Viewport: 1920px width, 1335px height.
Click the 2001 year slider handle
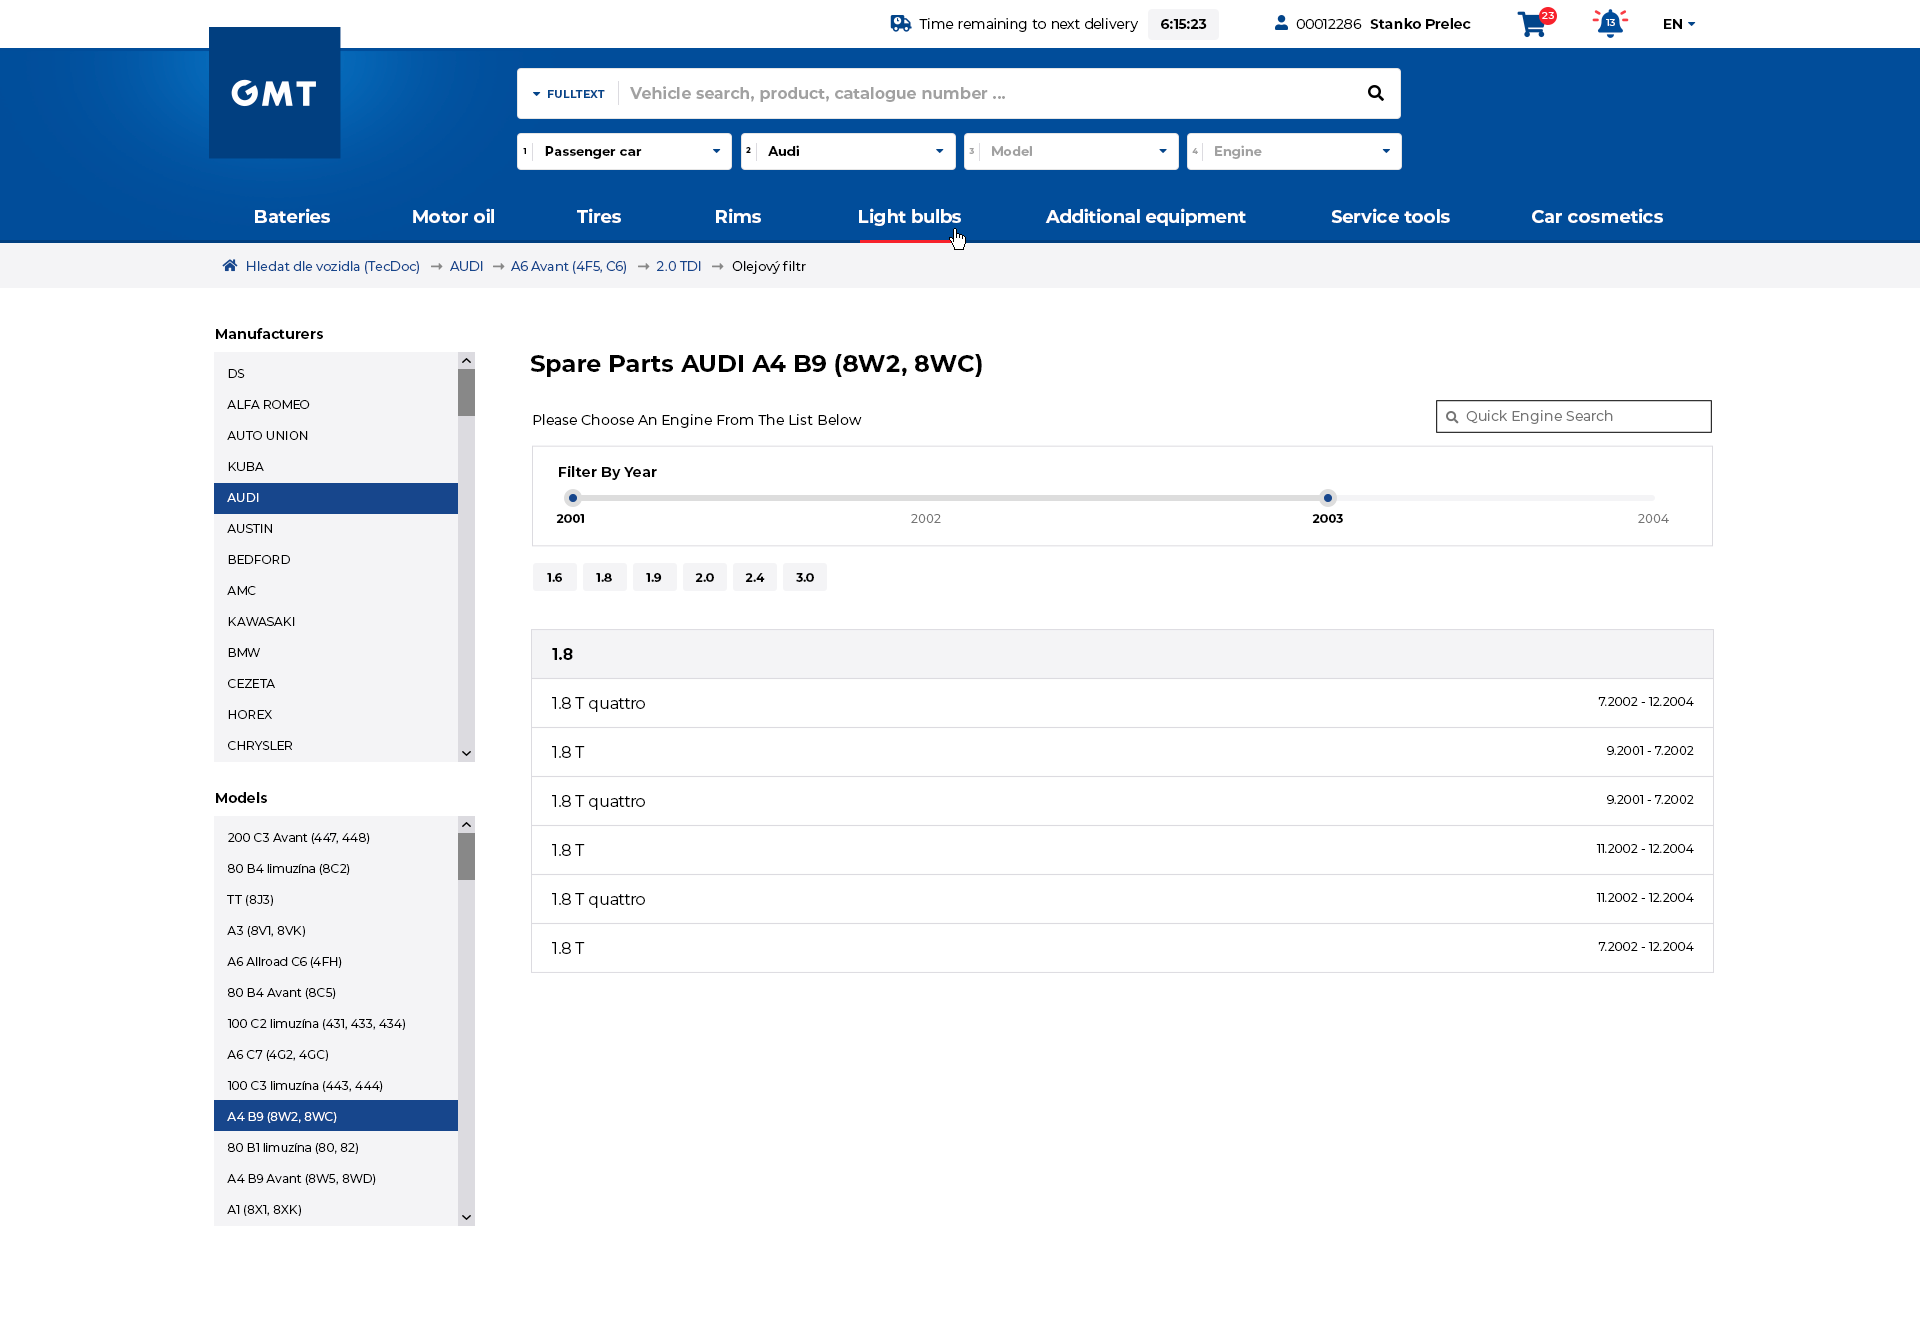click(573, 497)
